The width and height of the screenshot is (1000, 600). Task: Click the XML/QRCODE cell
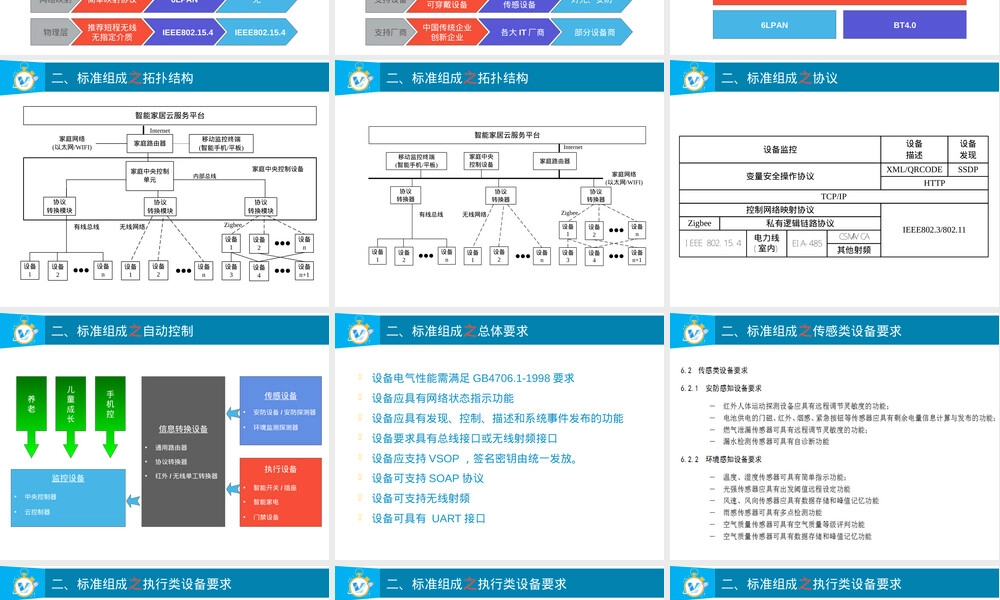[x=914, y=170]
